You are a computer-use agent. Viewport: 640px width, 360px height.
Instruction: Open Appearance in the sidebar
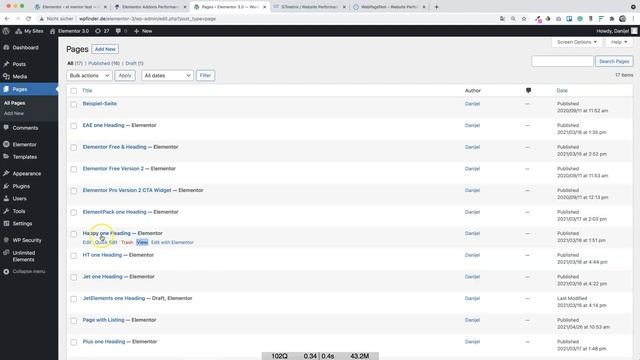27,173
